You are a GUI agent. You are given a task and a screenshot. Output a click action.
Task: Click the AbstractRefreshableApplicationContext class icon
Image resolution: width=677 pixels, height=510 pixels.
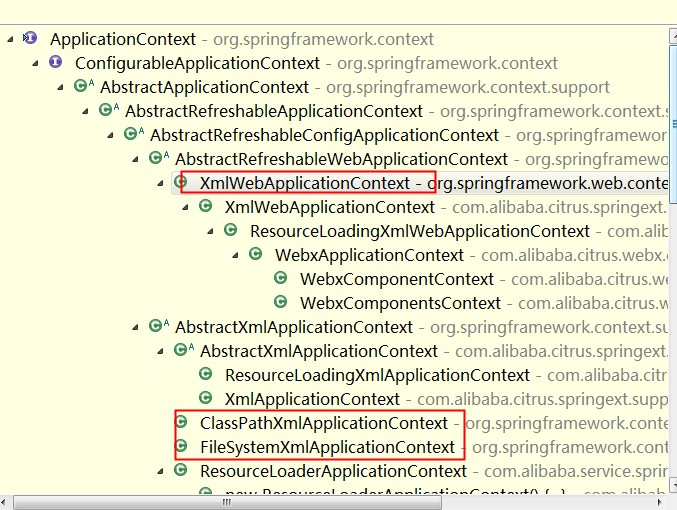tap(108, 110)
